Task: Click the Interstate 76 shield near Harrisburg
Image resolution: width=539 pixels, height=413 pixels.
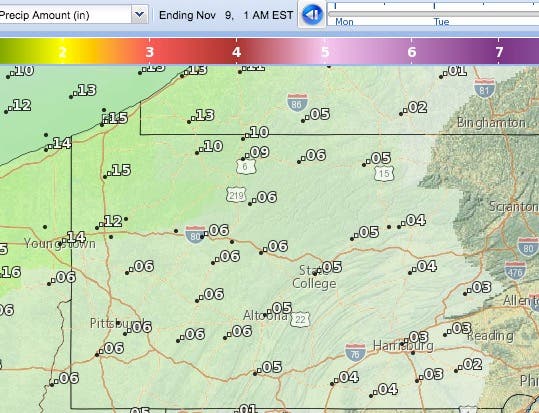Action: coord(355,352)
